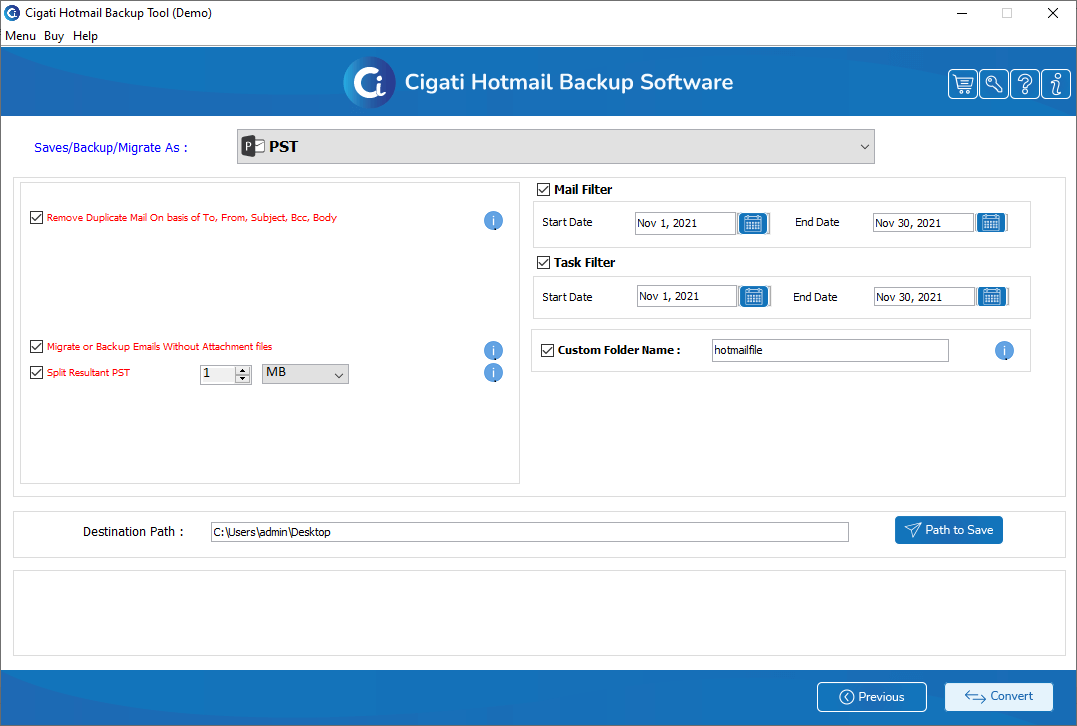This screenshot has height=726, width=1077.
Task: Open Task Filter start date calendar
Action: [754, 296]
